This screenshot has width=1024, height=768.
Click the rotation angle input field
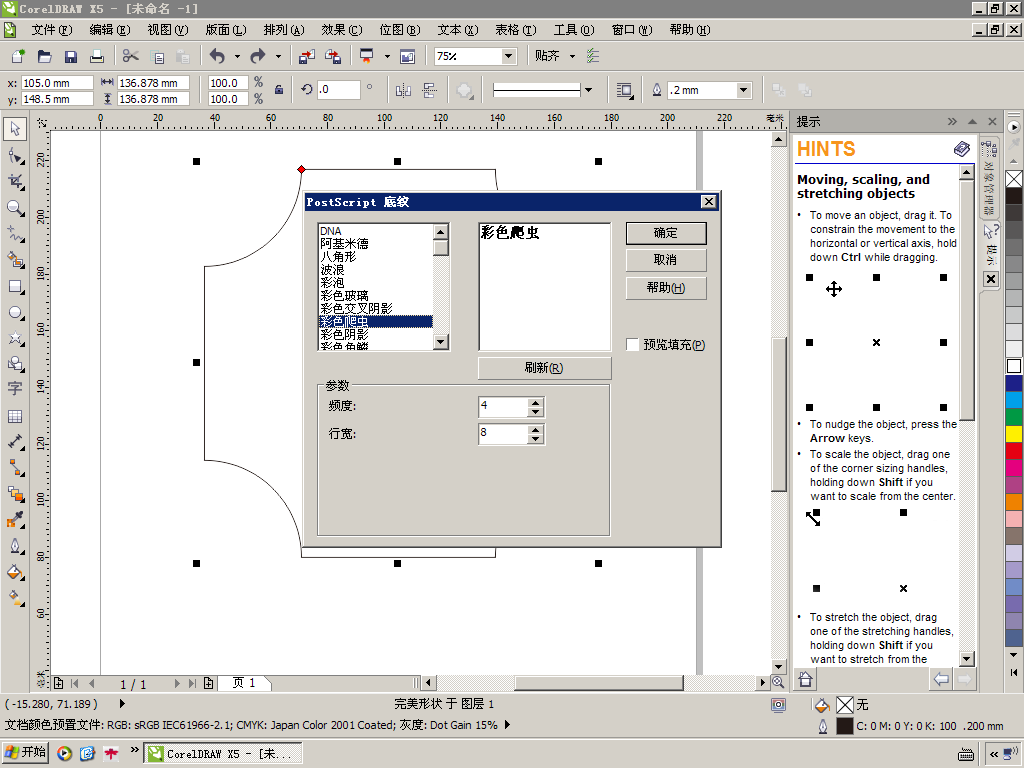coord(338,89)
